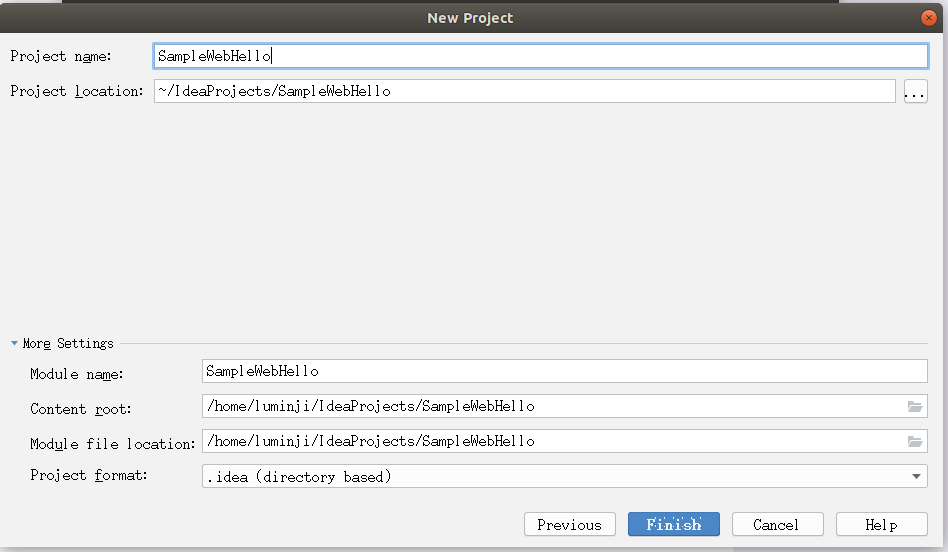
Task: Go back with the Previous button
Action: tap(570, 524)
